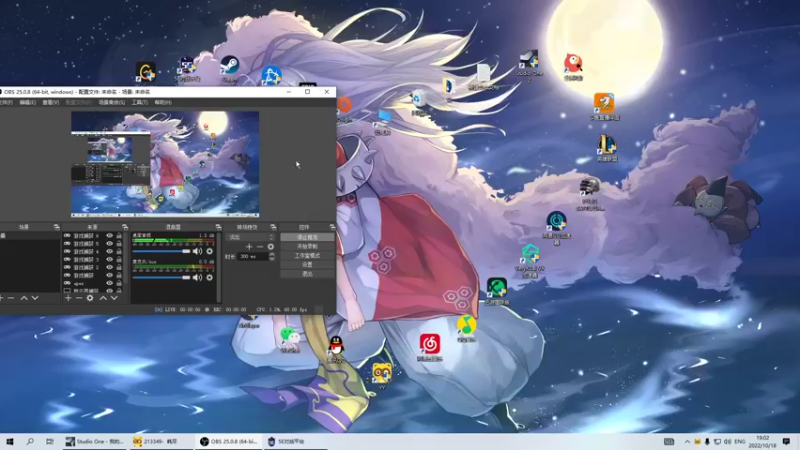Image resolution: width=800 pixels, height=450 pixels.
Task: Open red bird desktop icon near moon
Action: [x=573, y=66]
